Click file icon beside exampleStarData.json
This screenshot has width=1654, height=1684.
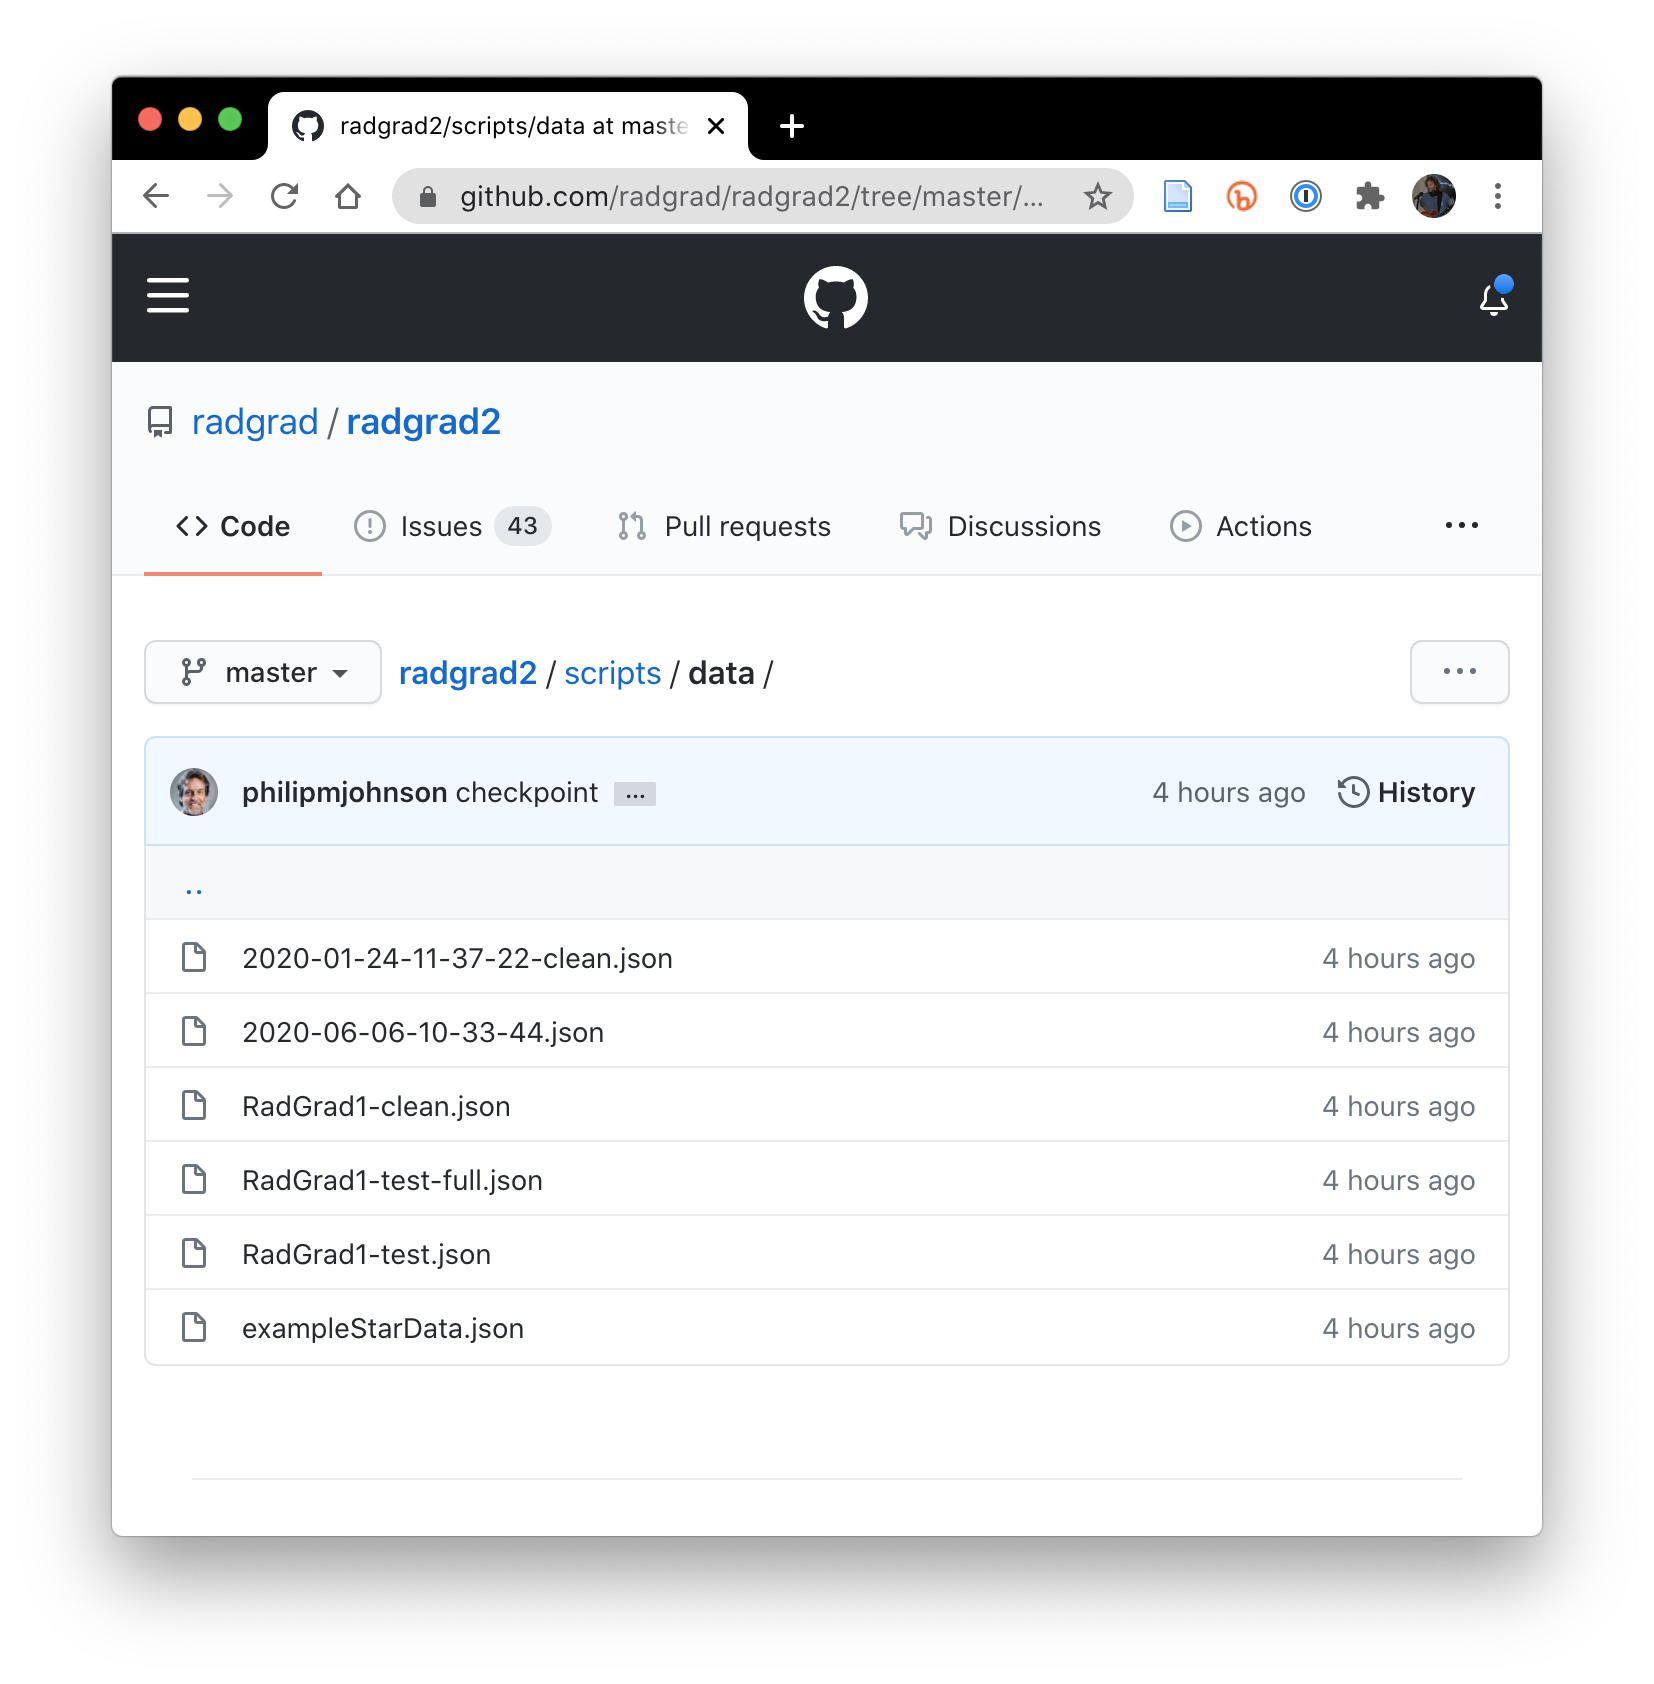point(194,1328)
